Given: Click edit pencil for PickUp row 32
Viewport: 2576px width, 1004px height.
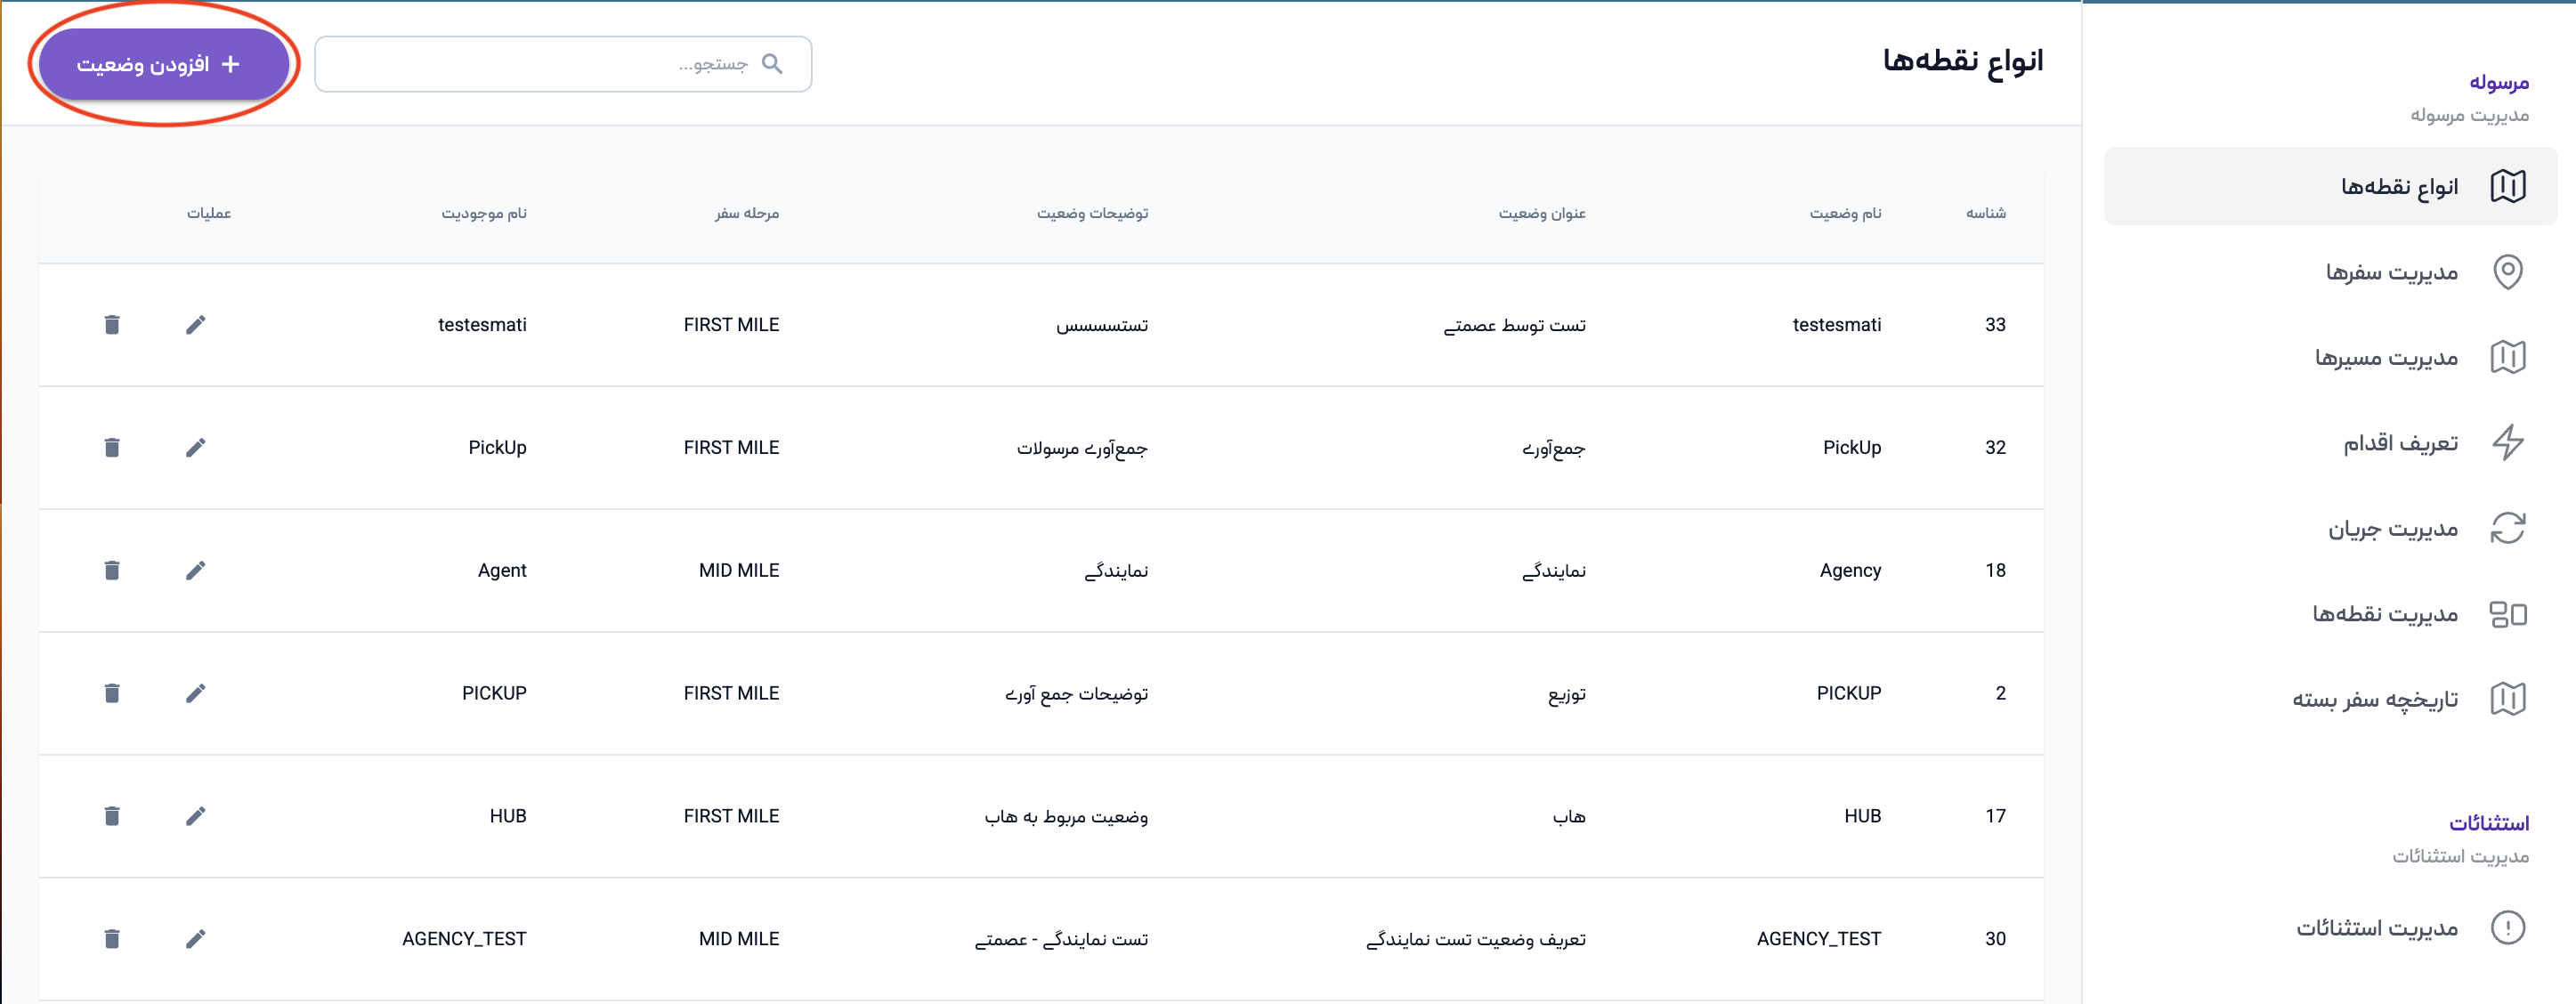Looking at the screenshot, I should (195, 448).
